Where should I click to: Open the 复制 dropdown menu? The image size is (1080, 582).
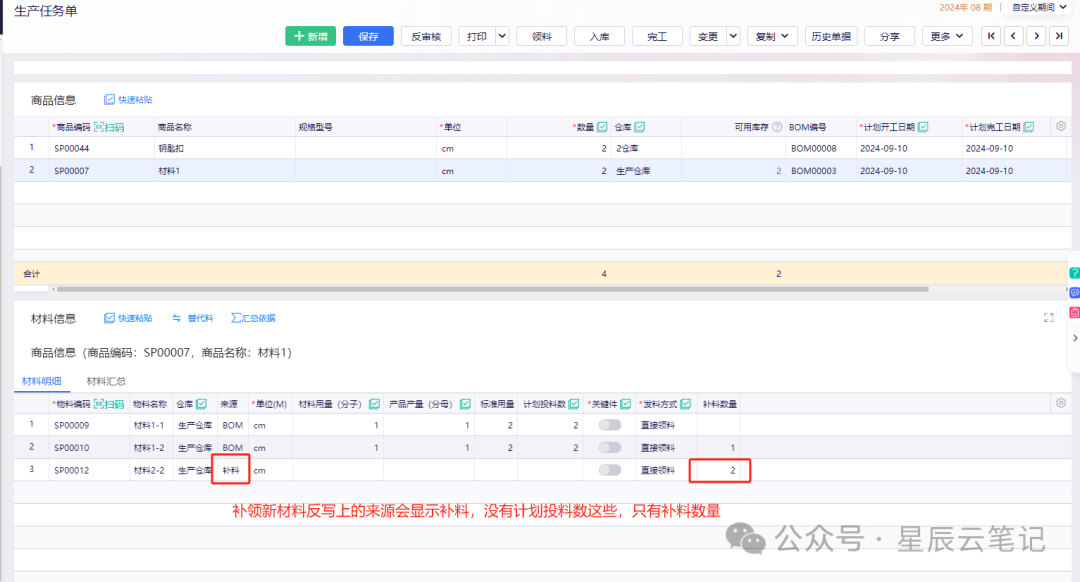(x=772, y=37)
